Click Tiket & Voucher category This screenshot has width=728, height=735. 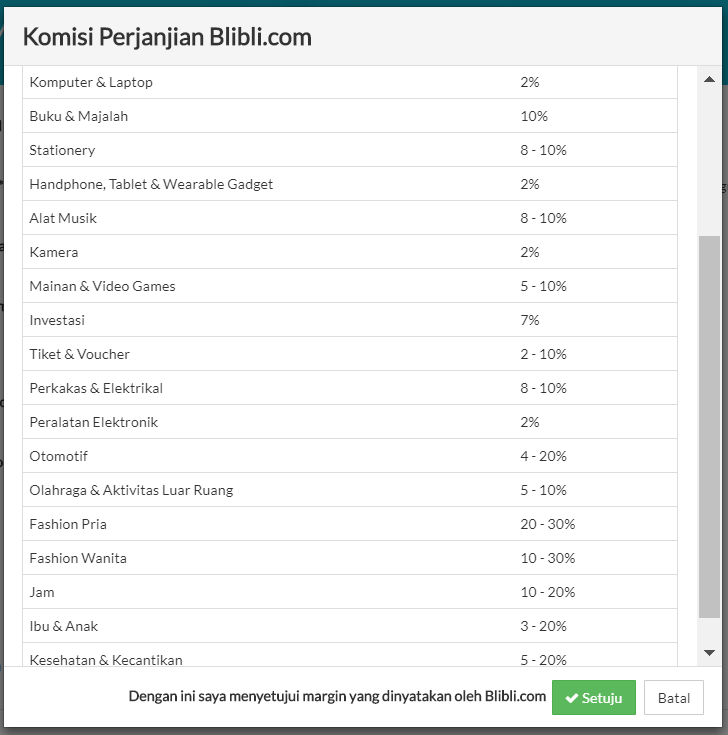(79, 354)
